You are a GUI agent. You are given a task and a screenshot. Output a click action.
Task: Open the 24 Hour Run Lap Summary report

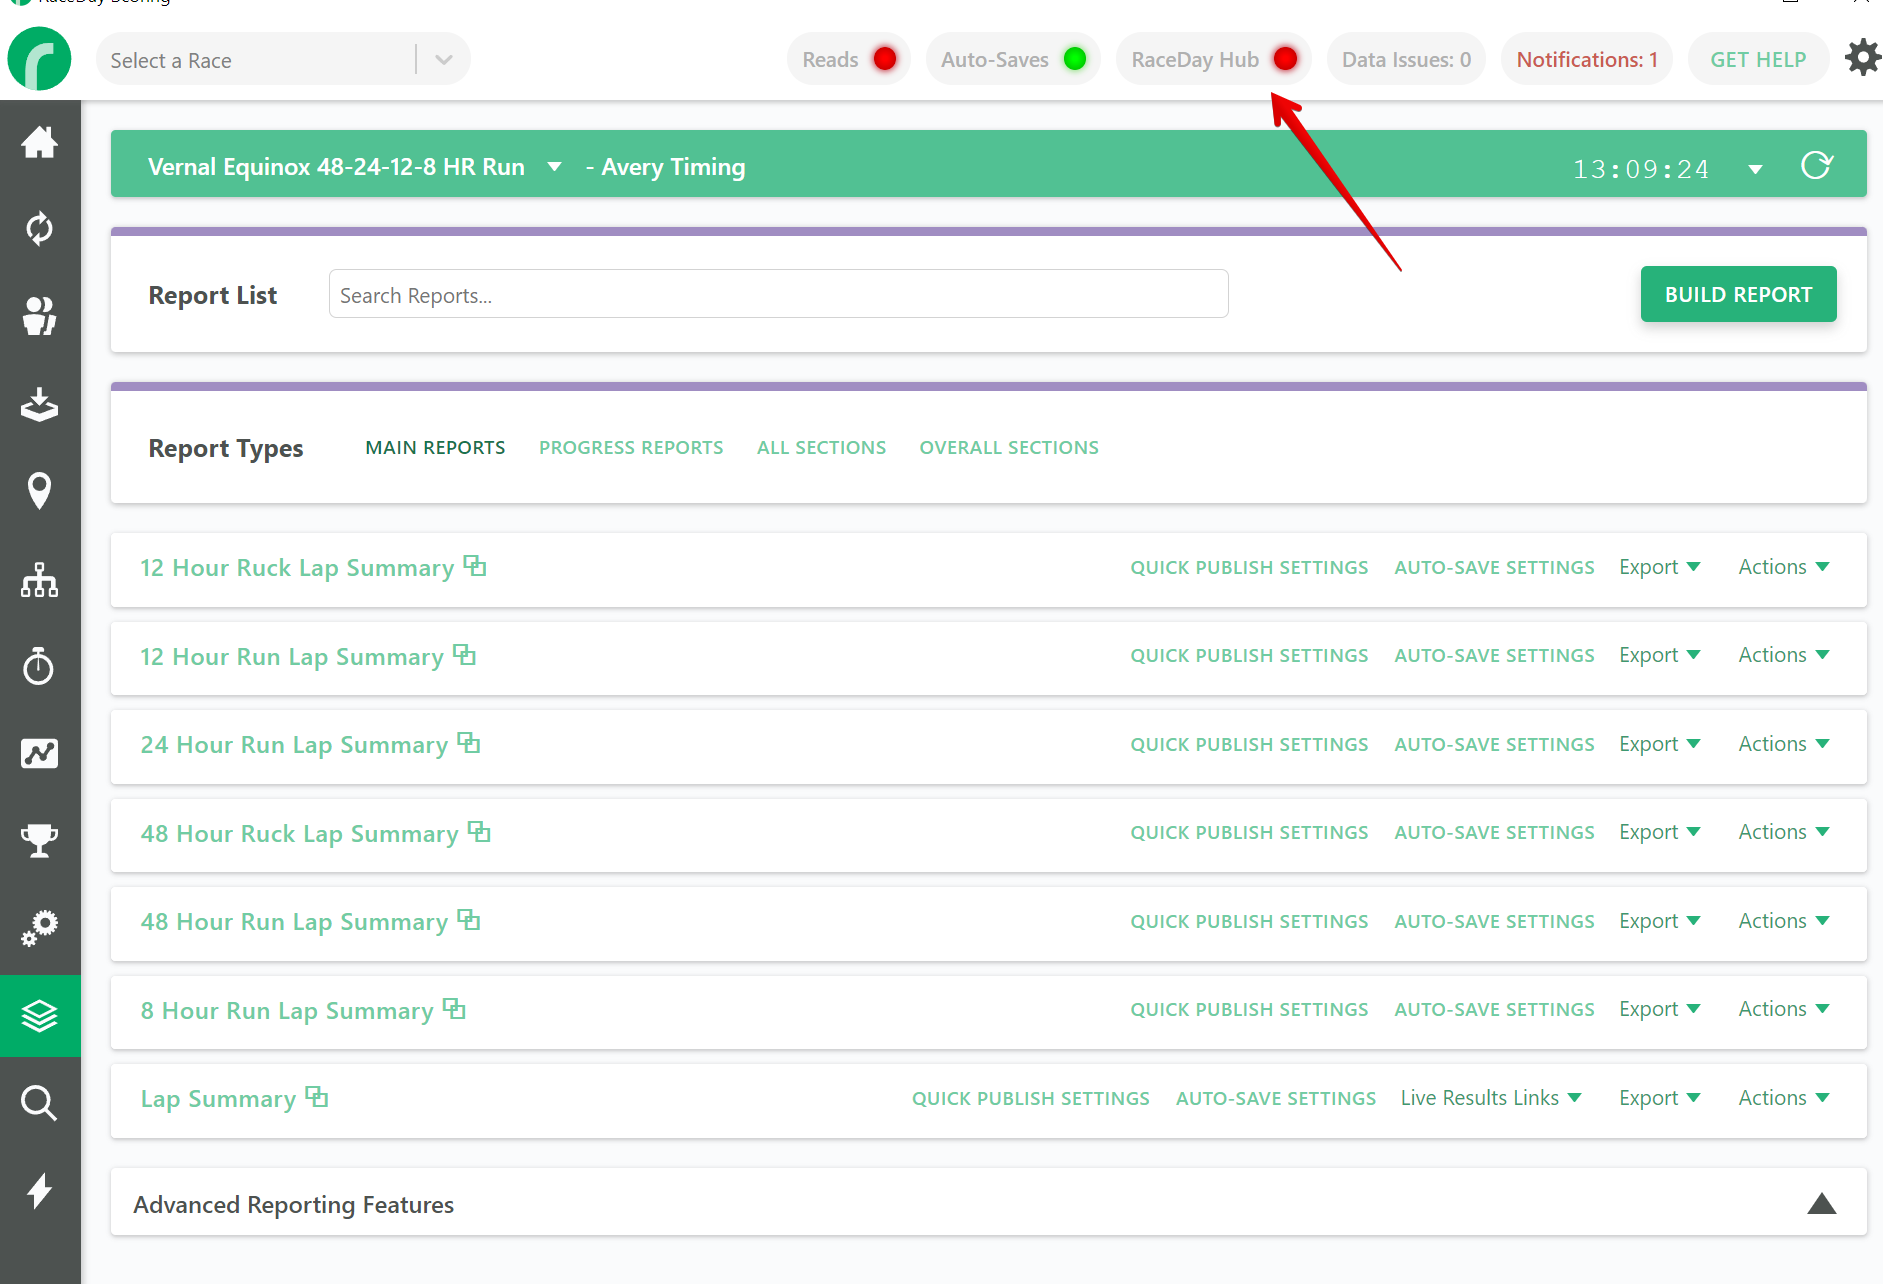tap(294, 745)
